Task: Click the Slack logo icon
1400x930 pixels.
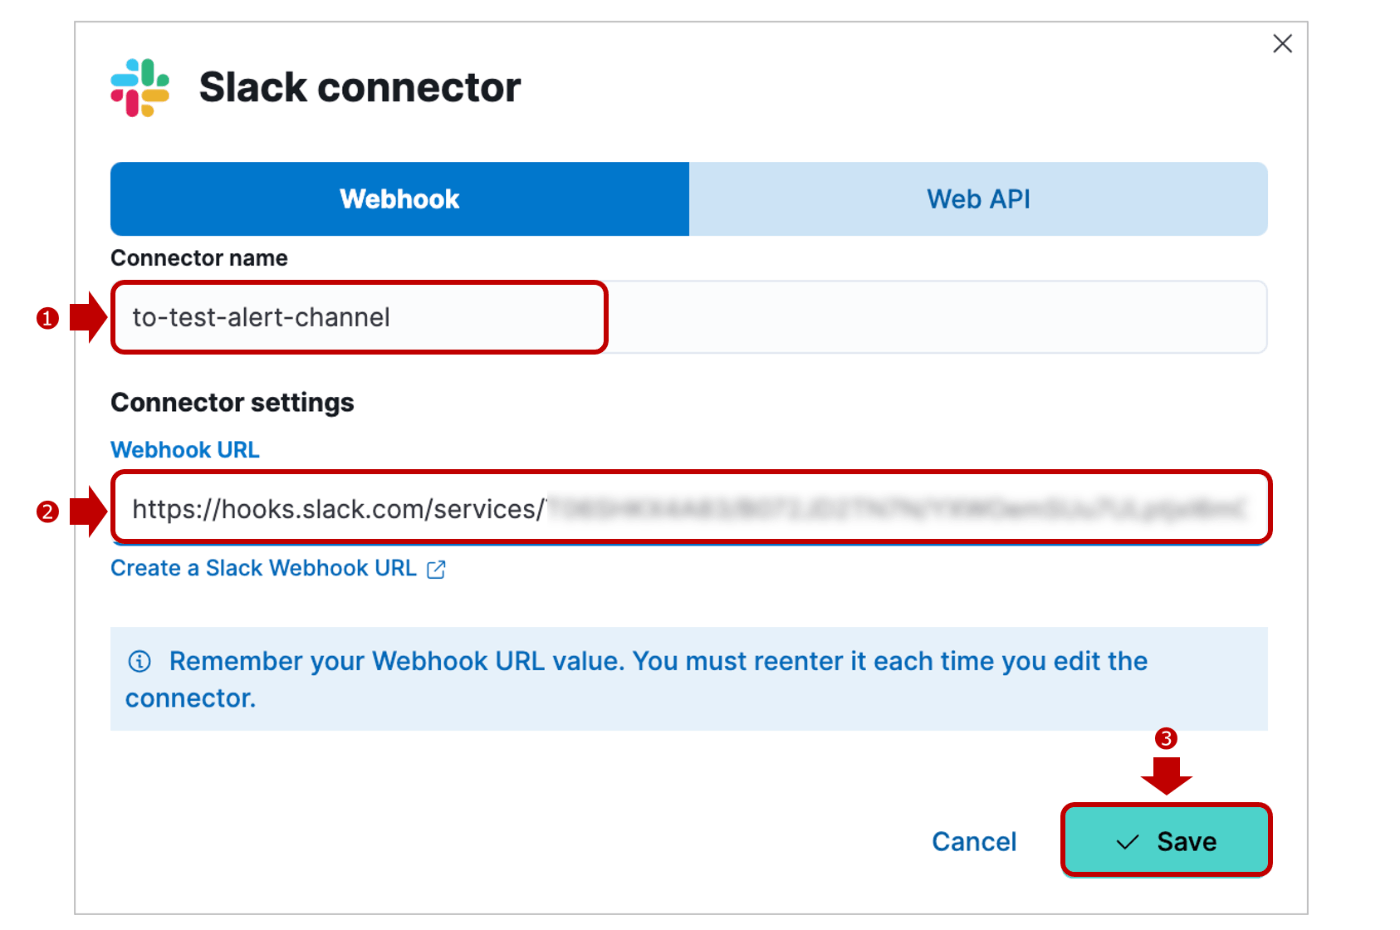Action: (x=140, y=87)
